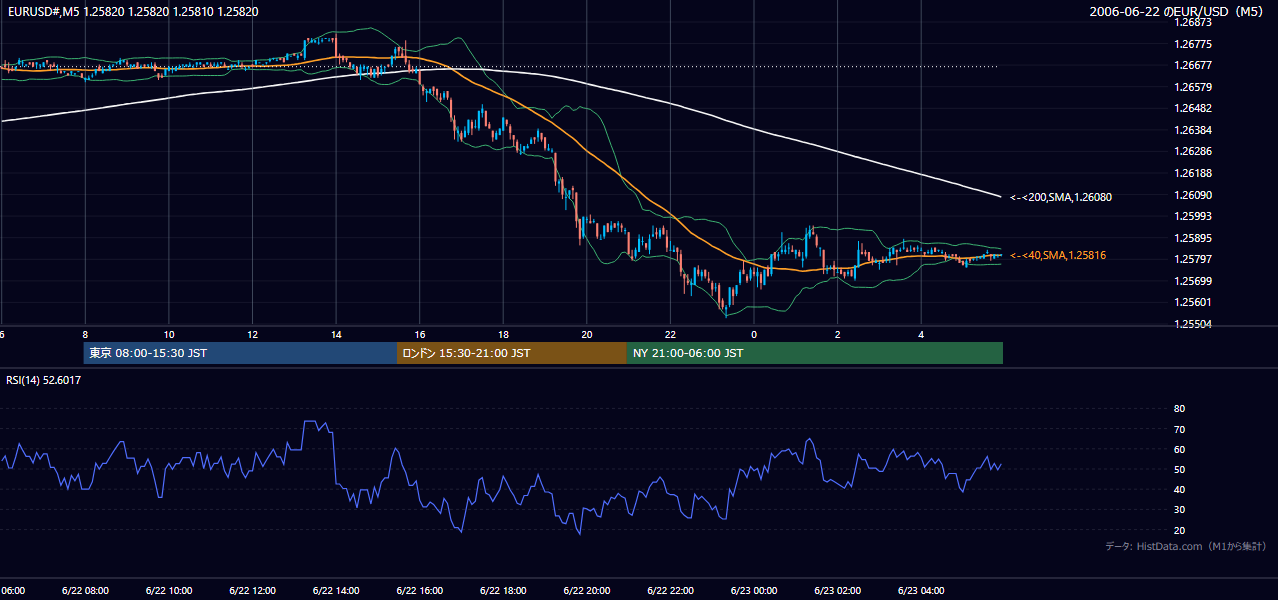
Task: Click RSI scale label 50
Action: click(x=1180, y=469)
